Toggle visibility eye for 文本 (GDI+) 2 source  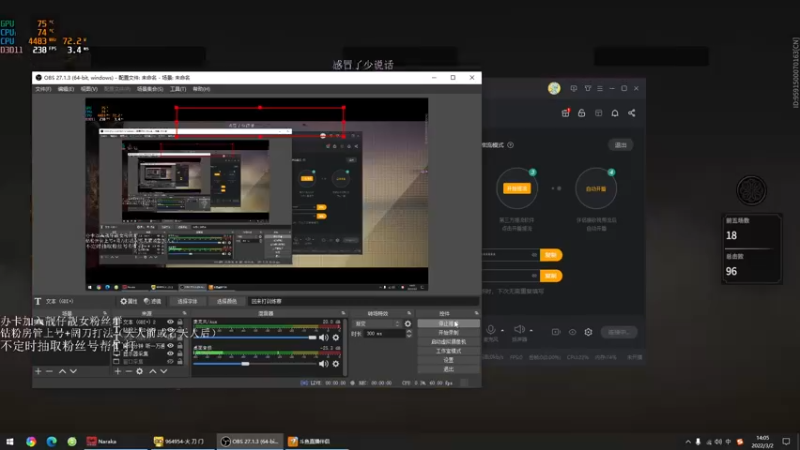tap(170, 322)
